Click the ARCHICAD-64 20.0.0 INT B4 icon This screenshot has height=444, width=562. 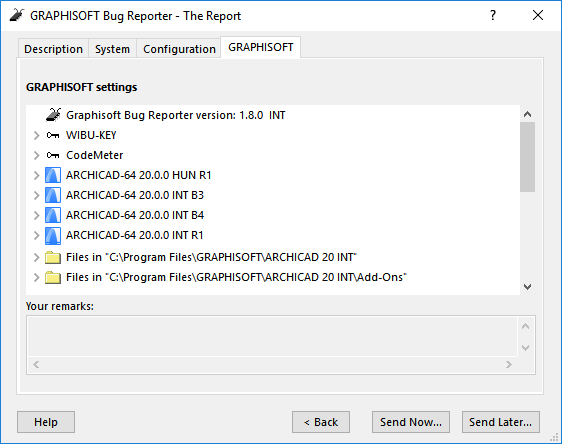tap(53, 215)
